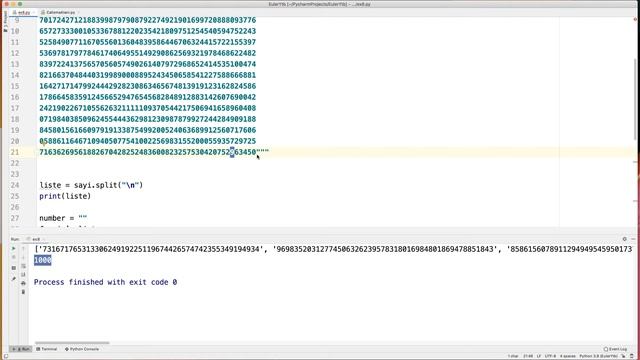Click the trash clear-all icon in Run panel

23,292
